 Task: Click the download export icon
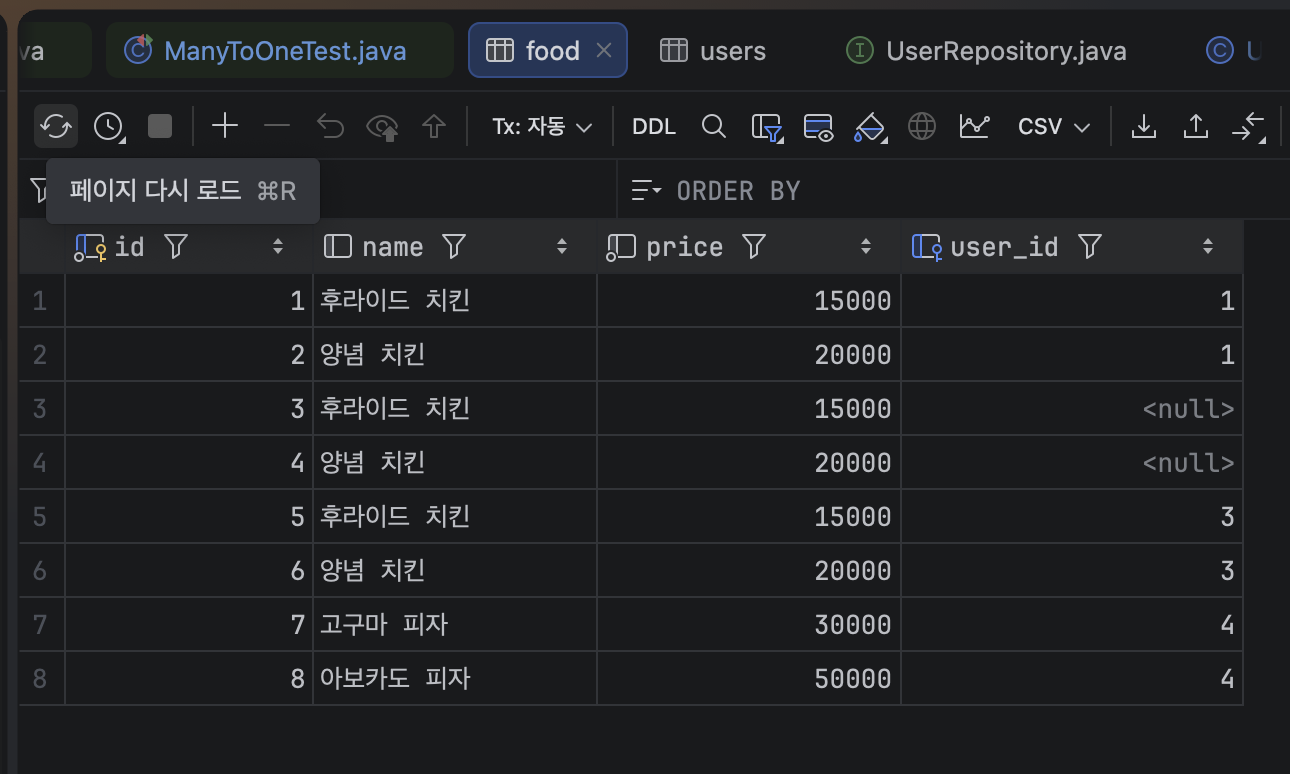1143,126
